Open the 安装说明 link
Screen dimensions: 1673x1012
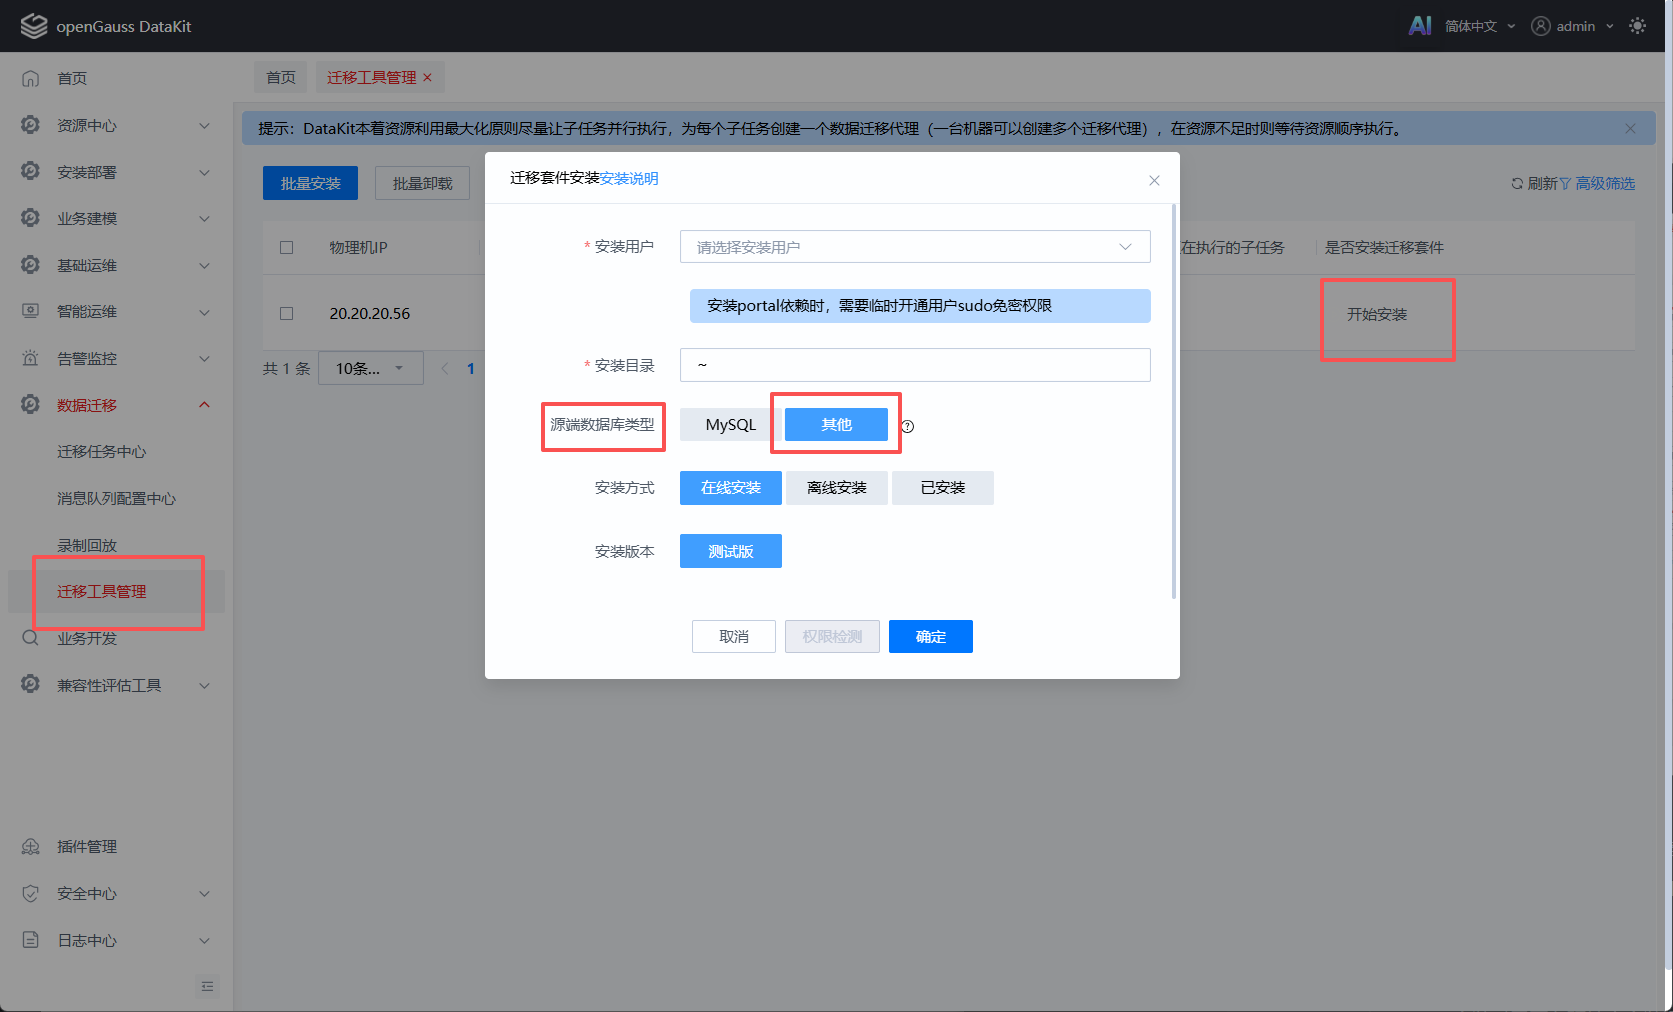[629, 178]
